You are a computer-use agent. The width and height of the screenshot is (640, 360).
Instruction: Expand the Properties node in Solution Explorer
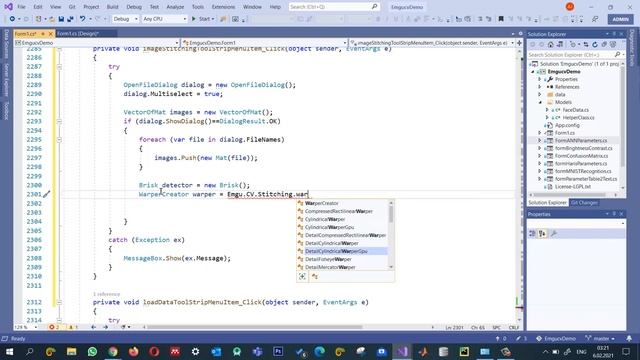(540, 79)
